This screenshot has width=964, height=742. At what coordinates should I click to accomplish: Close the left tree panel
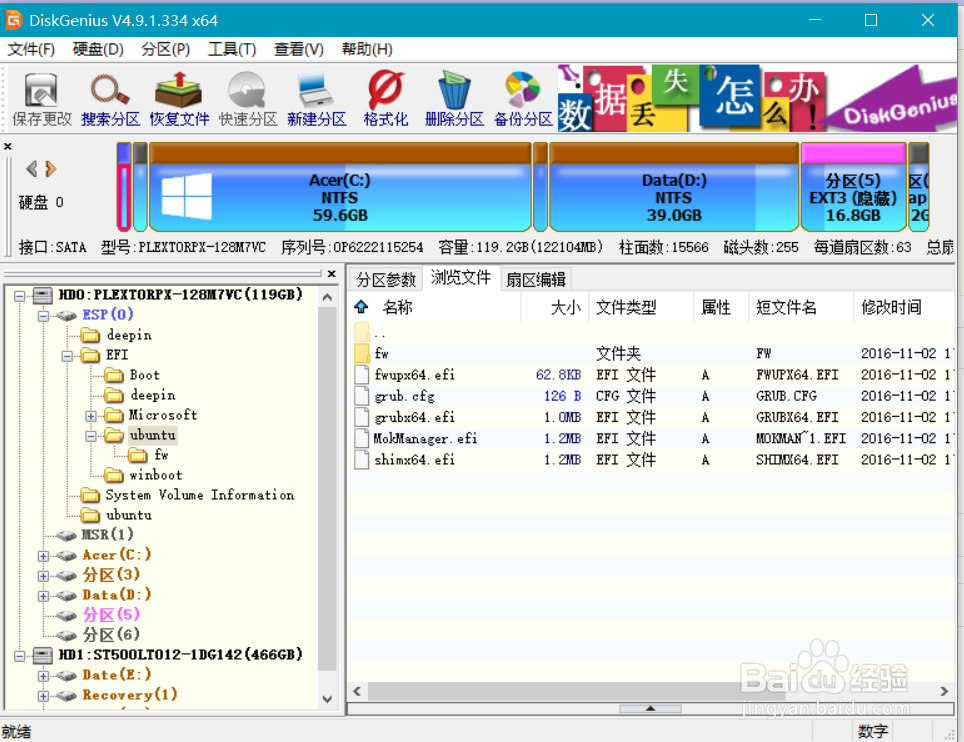point(331,274)
